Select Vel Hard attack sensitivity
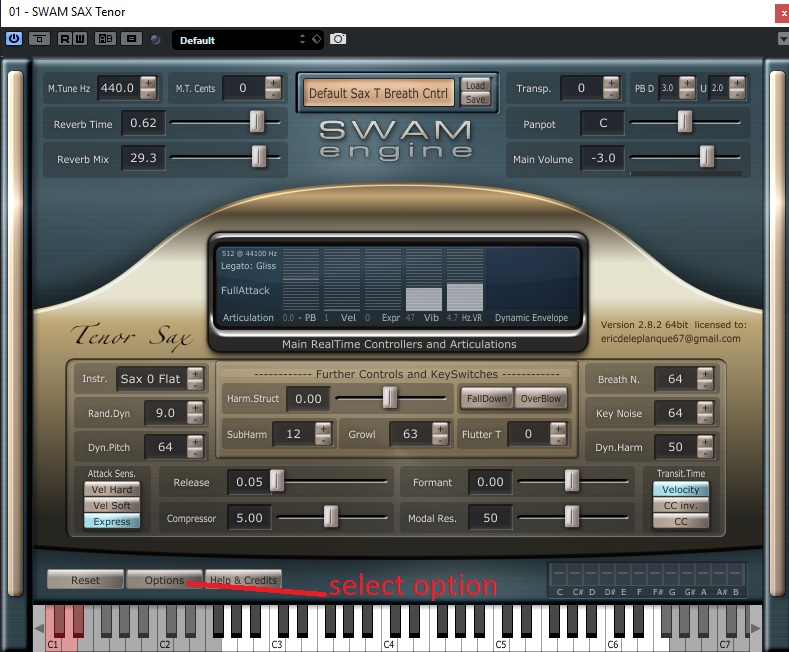789x652 pixels. click(112, 490)
